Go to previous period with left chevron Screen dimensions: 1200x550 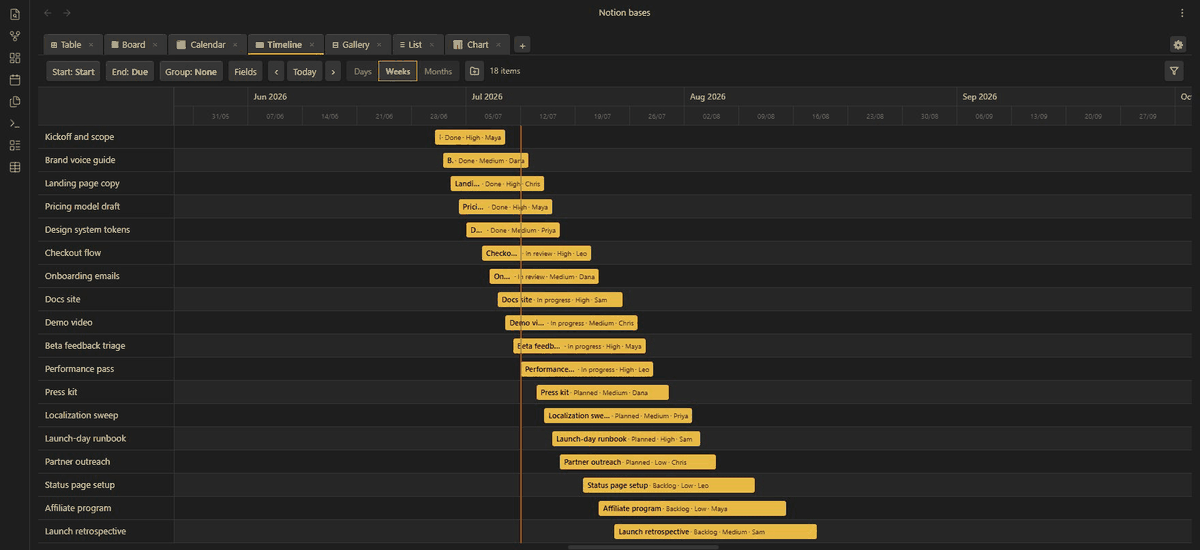click(275, 71)
